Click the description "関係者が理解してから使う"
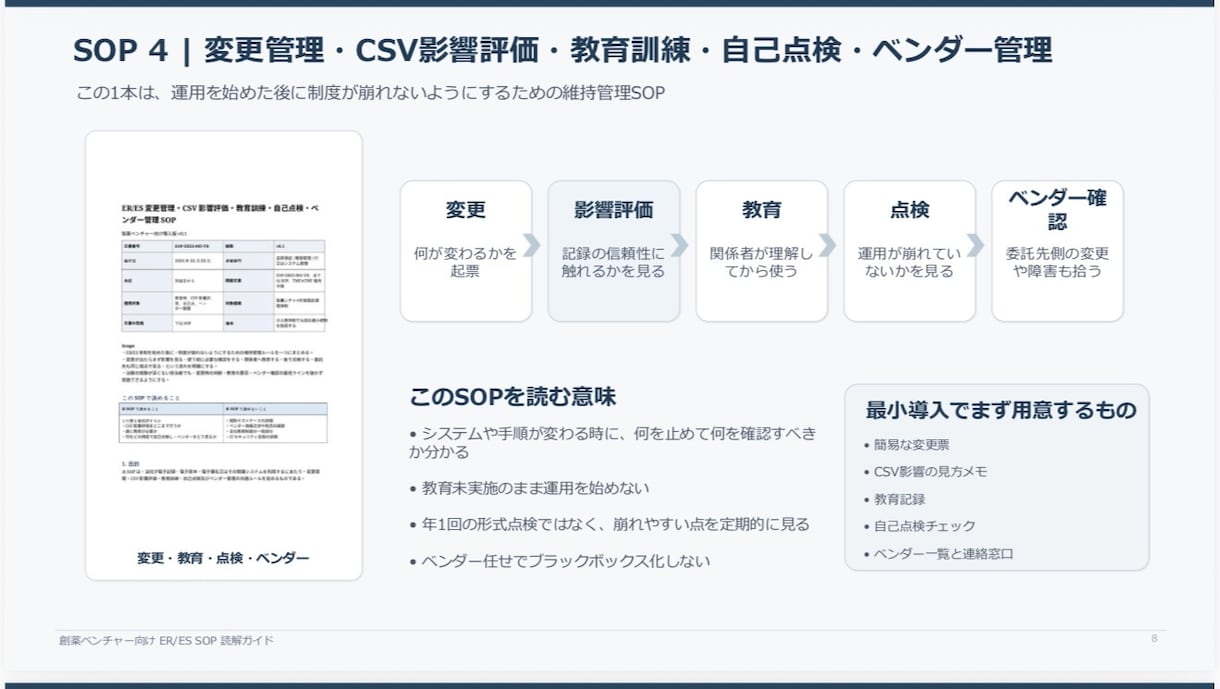 coord(762,262)
